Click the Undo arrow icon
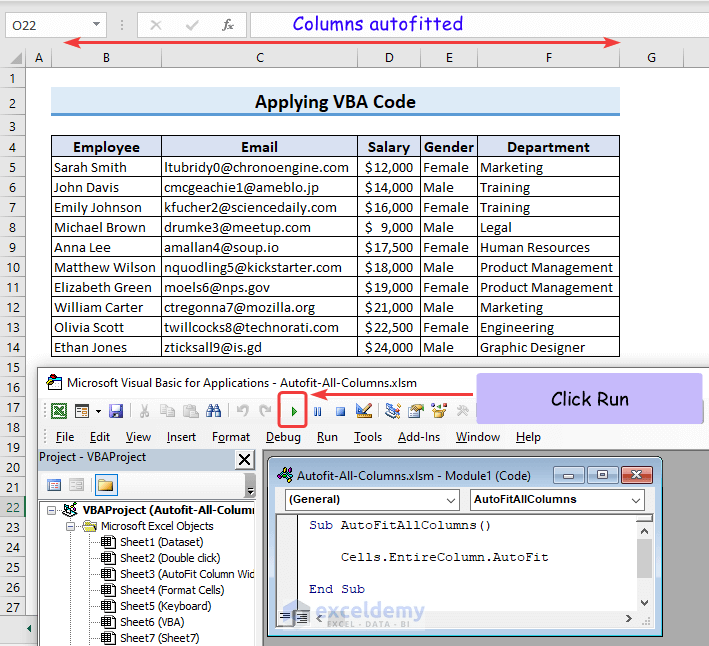The height and width of the screenshot is (646, 709). click(243, 411)
